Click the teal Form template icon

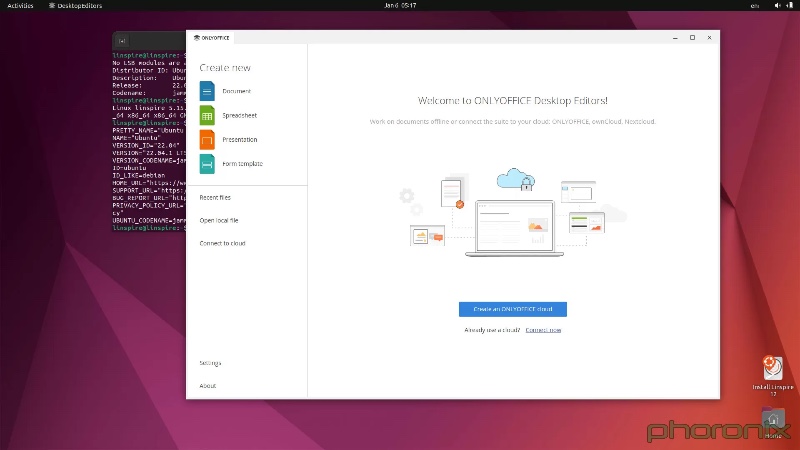coord(207,164)
